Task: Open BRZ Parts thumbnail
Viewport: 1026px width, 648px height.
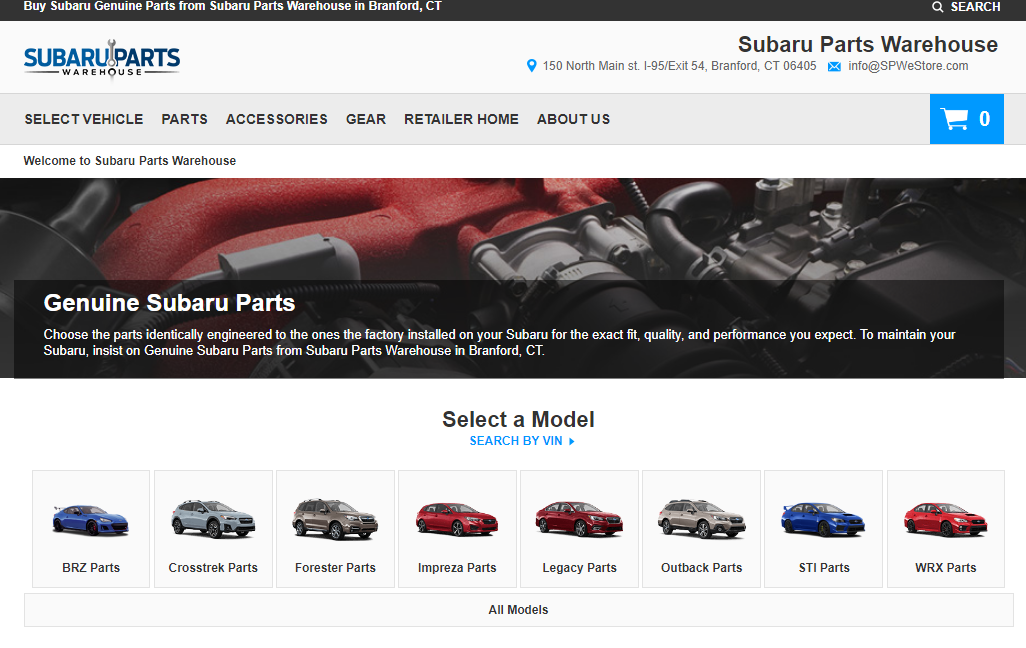Action: point(90,528)
